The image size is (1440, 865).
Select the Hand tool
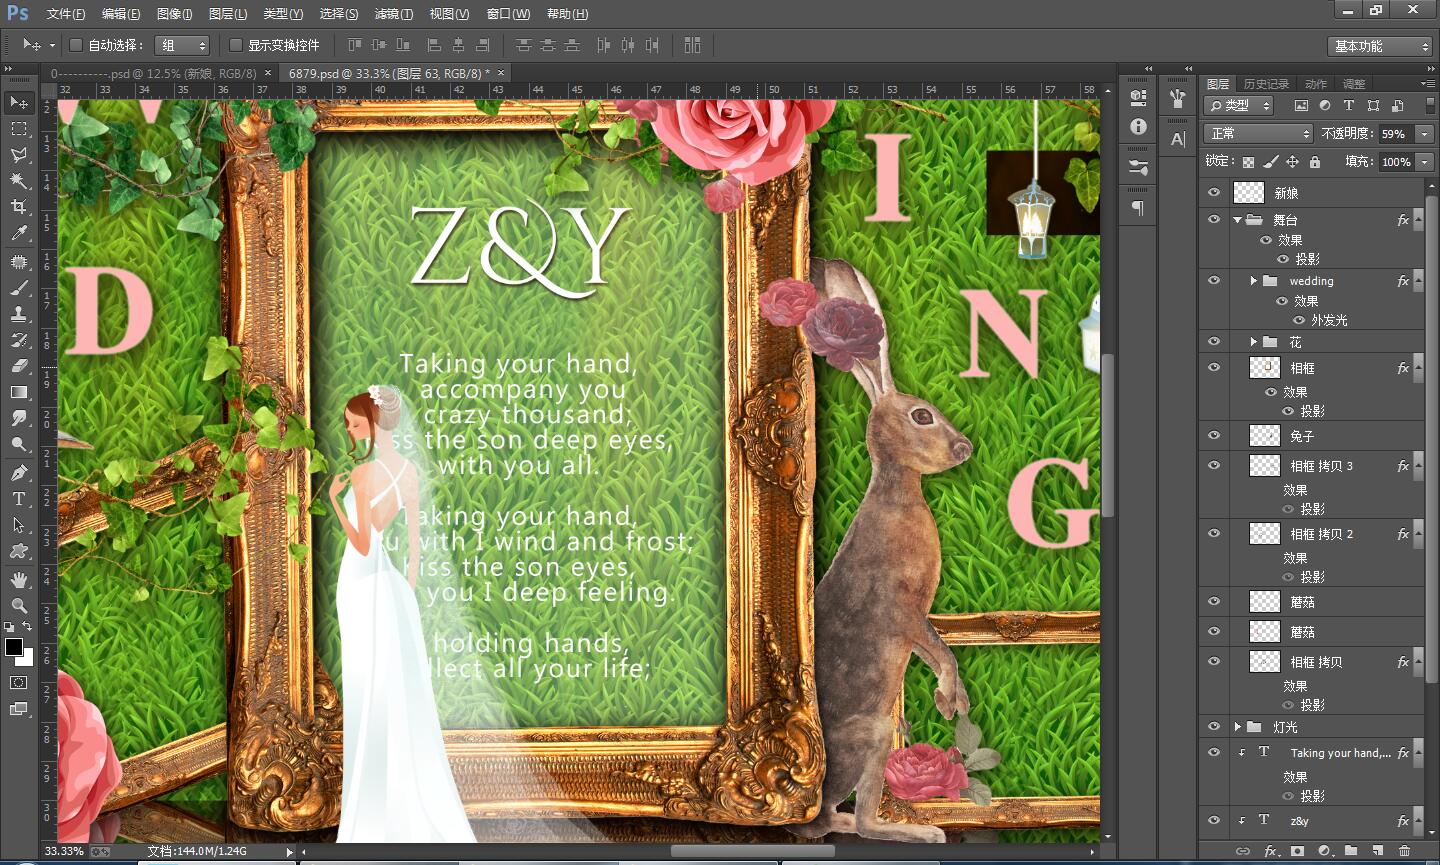click(x=19, y=580)
